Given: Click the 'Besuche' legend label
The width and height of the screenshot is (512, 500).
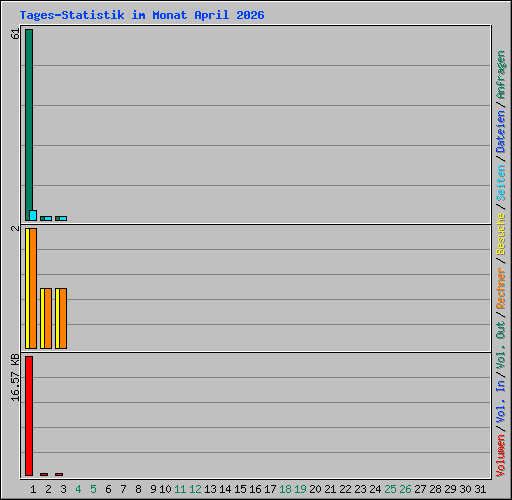Looking at the screenshot, I should [501, 234].
